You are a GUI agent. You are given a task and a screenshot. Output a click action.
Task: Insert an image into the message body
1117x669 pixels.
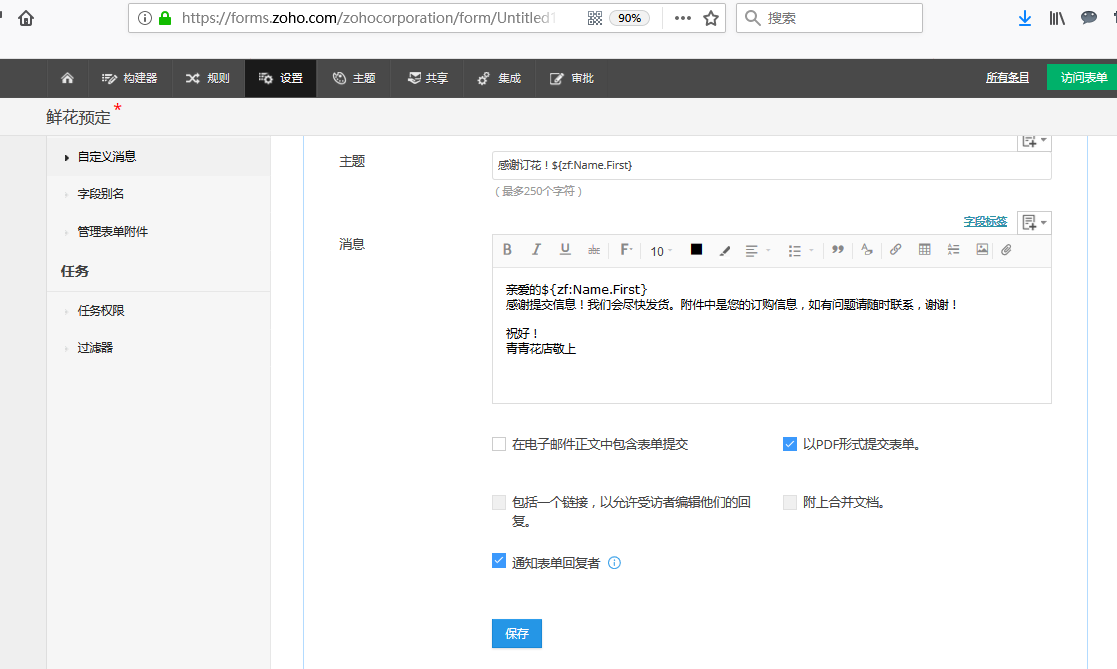[x=982, y=250]
